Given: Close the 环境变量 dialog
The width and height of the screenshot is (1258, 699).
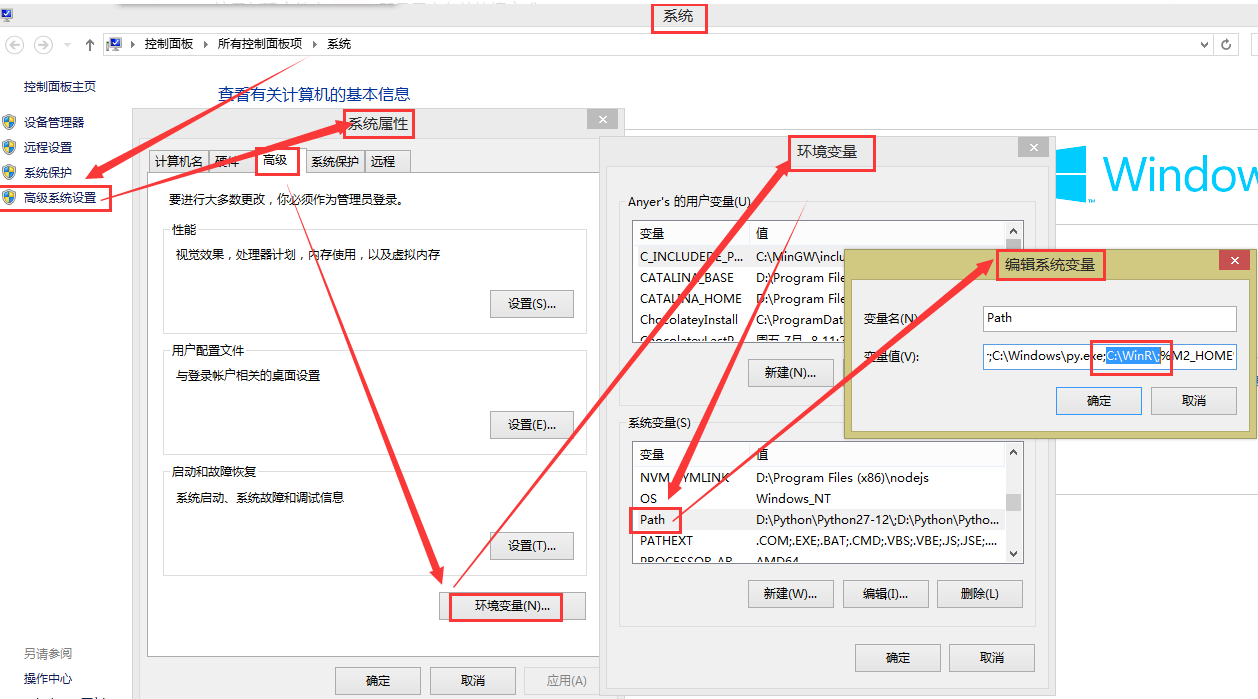Looking at the screenshot, I should 1033,147.
